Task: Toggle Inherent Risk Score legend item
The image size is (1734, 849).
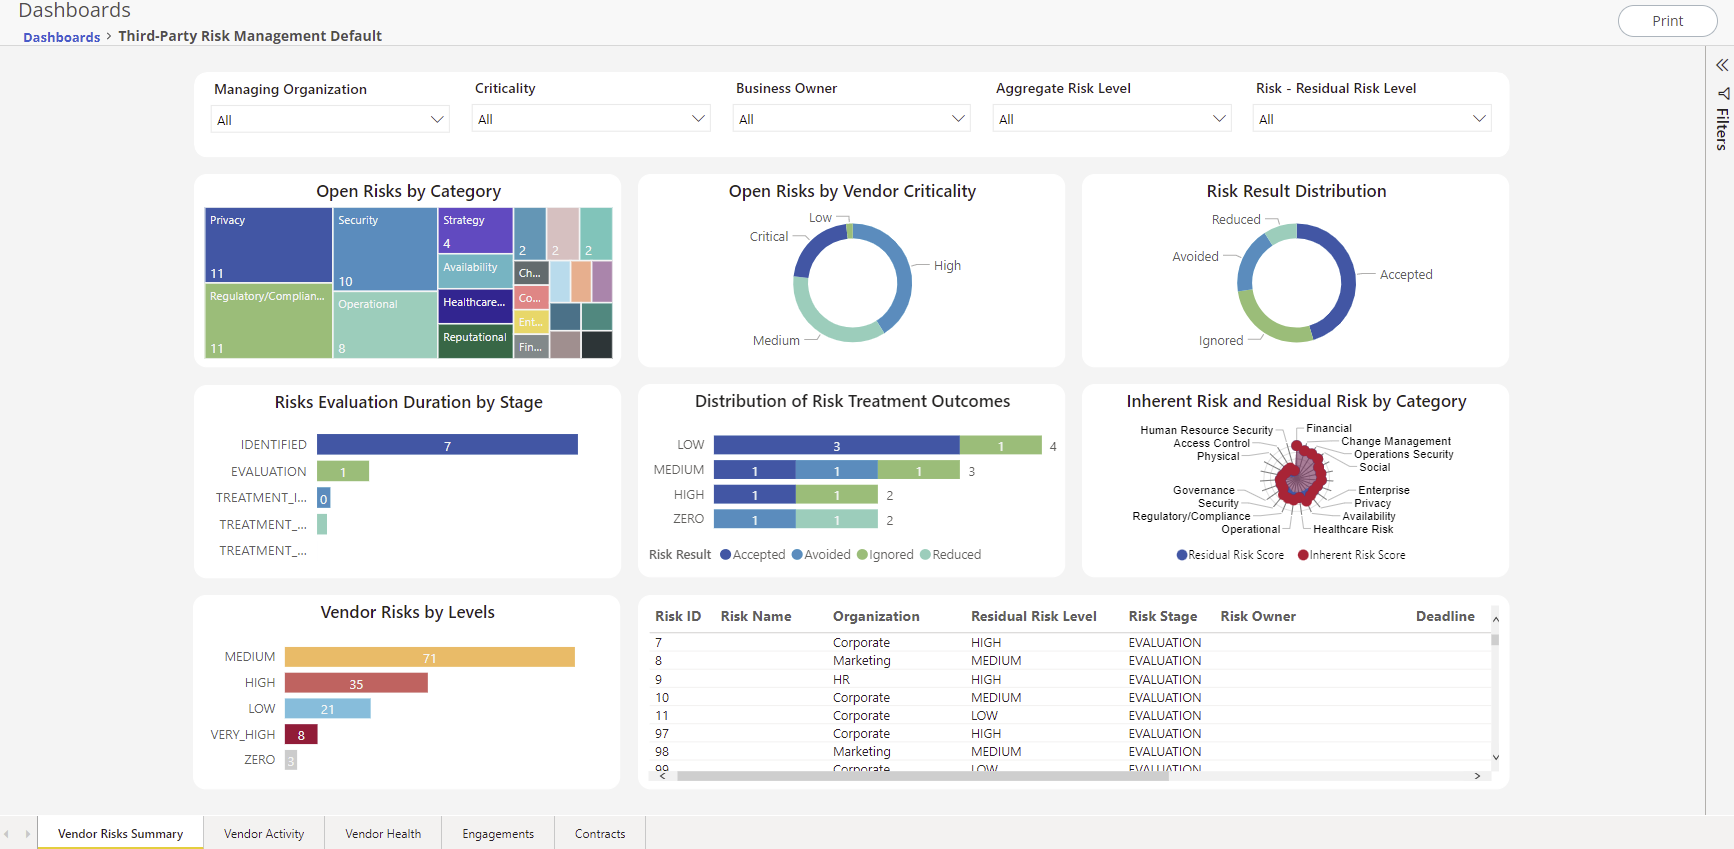Action: click(1351, 555)
